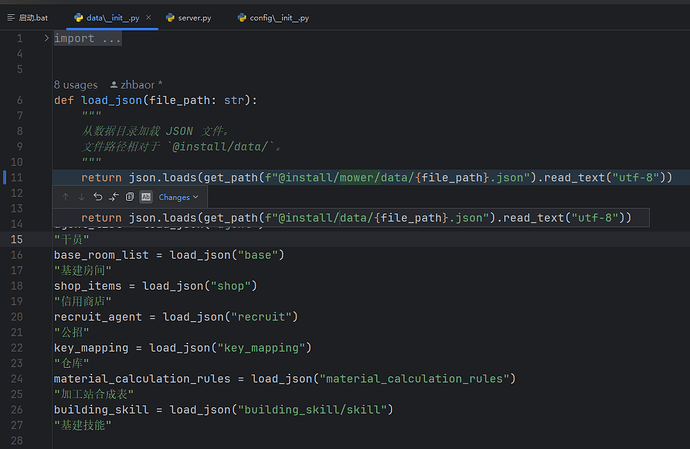
Task: Click the "key_mapping" string argument
Action: pos(261,348)
